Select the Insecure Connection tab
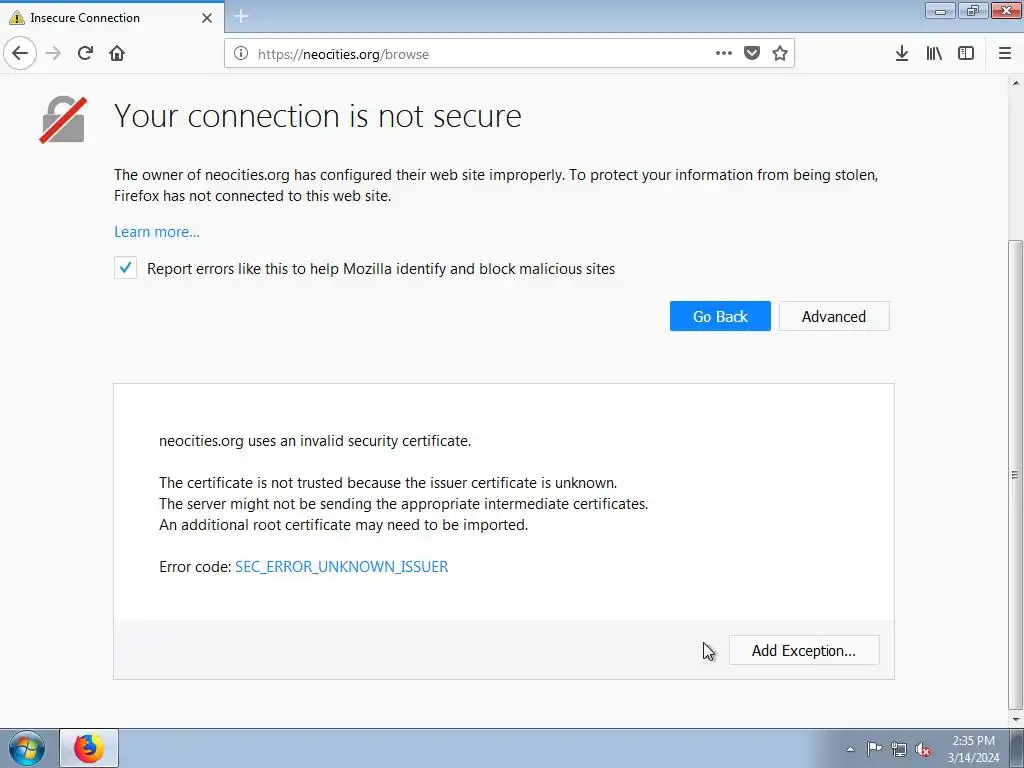The height and width of the screenshot is (768, 1024). pyautogui.click(x=112, y=18)
